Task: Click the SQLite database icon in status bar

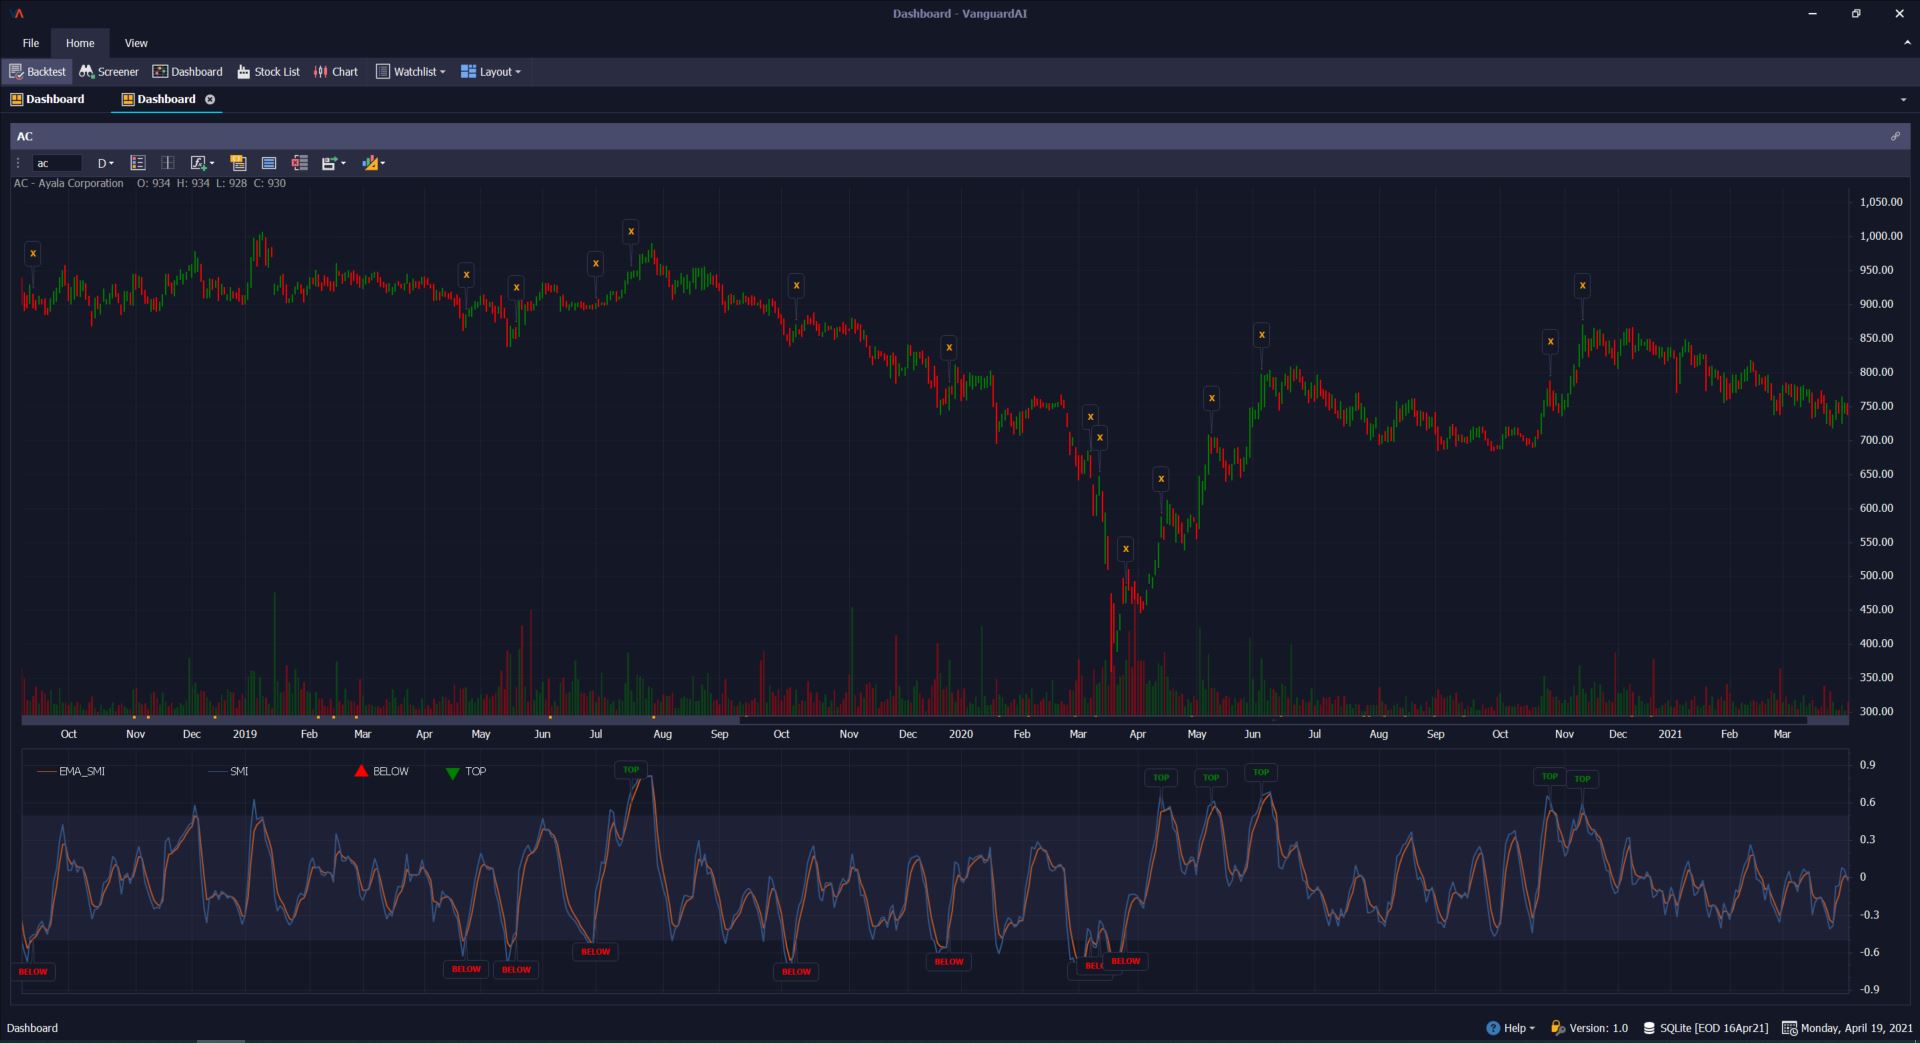Action: (x=1649, y=1027)
